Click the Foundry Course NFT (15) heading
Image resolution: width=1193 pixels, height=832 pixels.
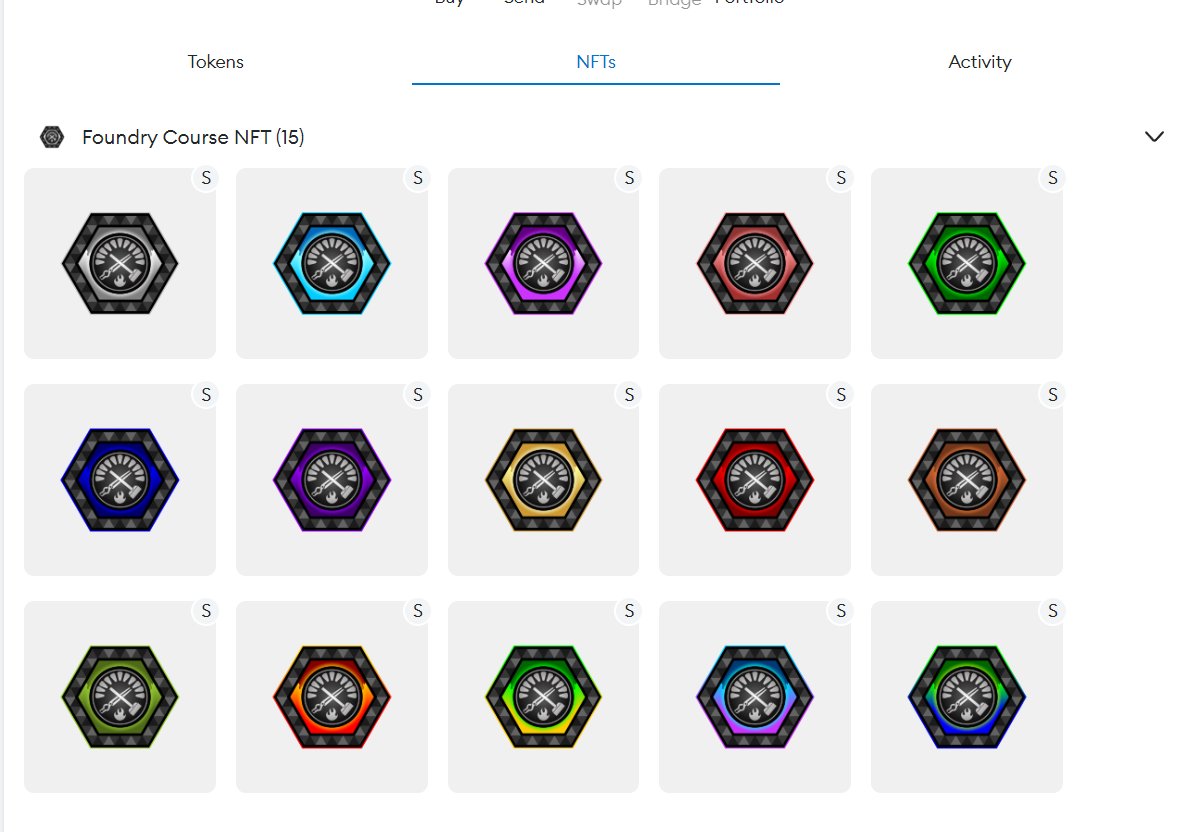point(193,137)
